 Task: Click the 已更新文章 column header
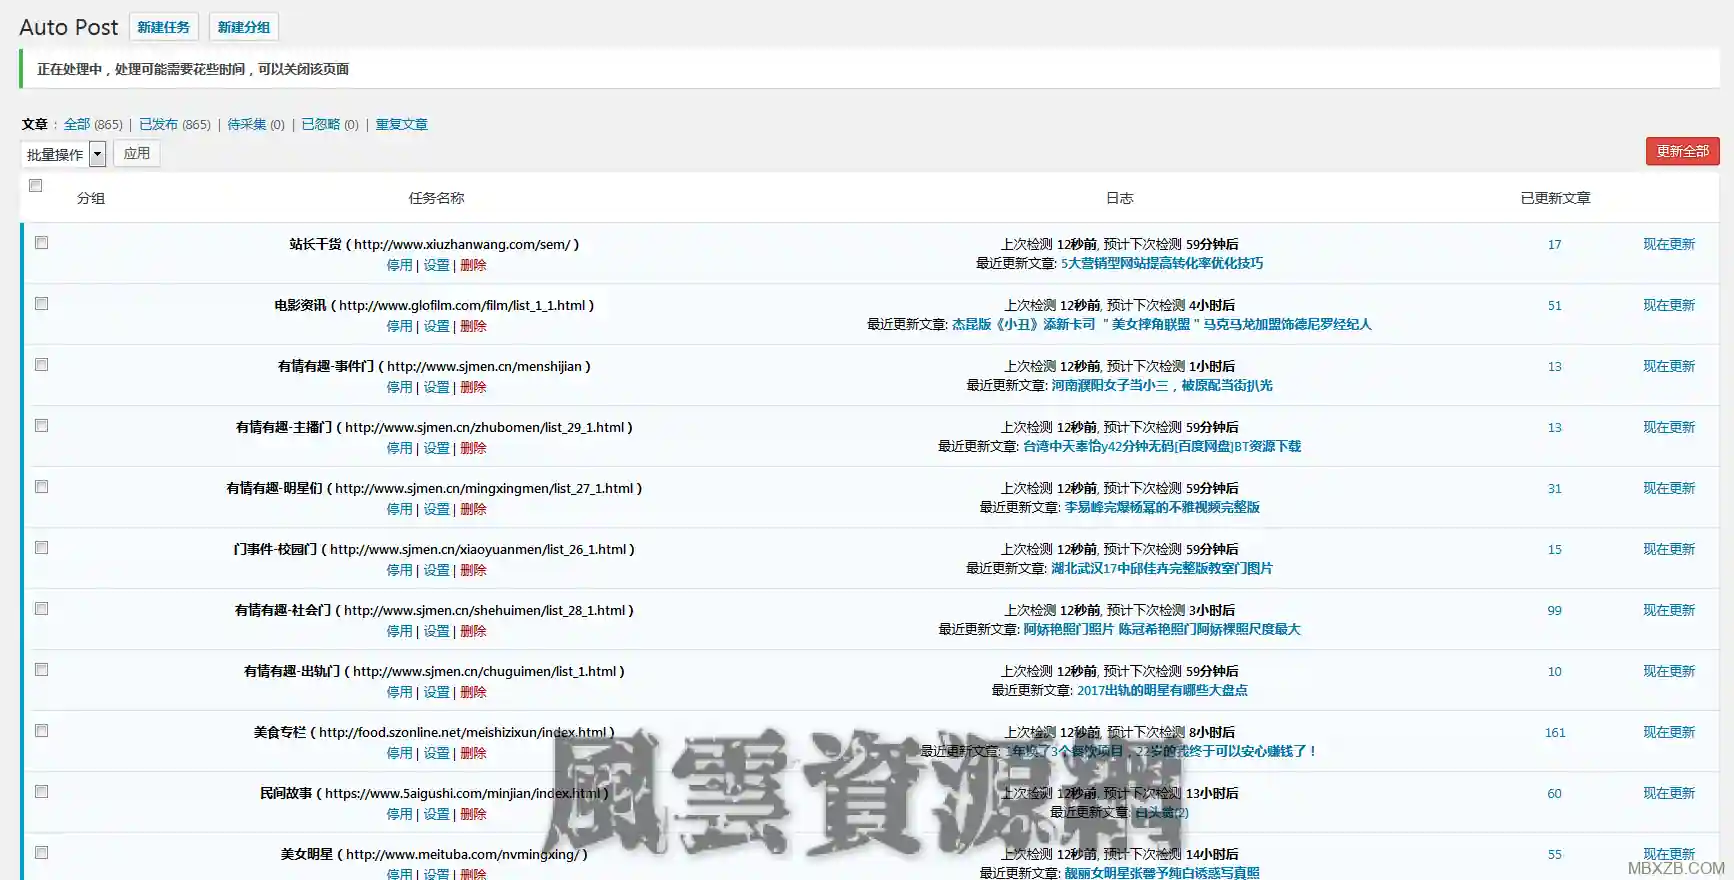pos(1555,198)
